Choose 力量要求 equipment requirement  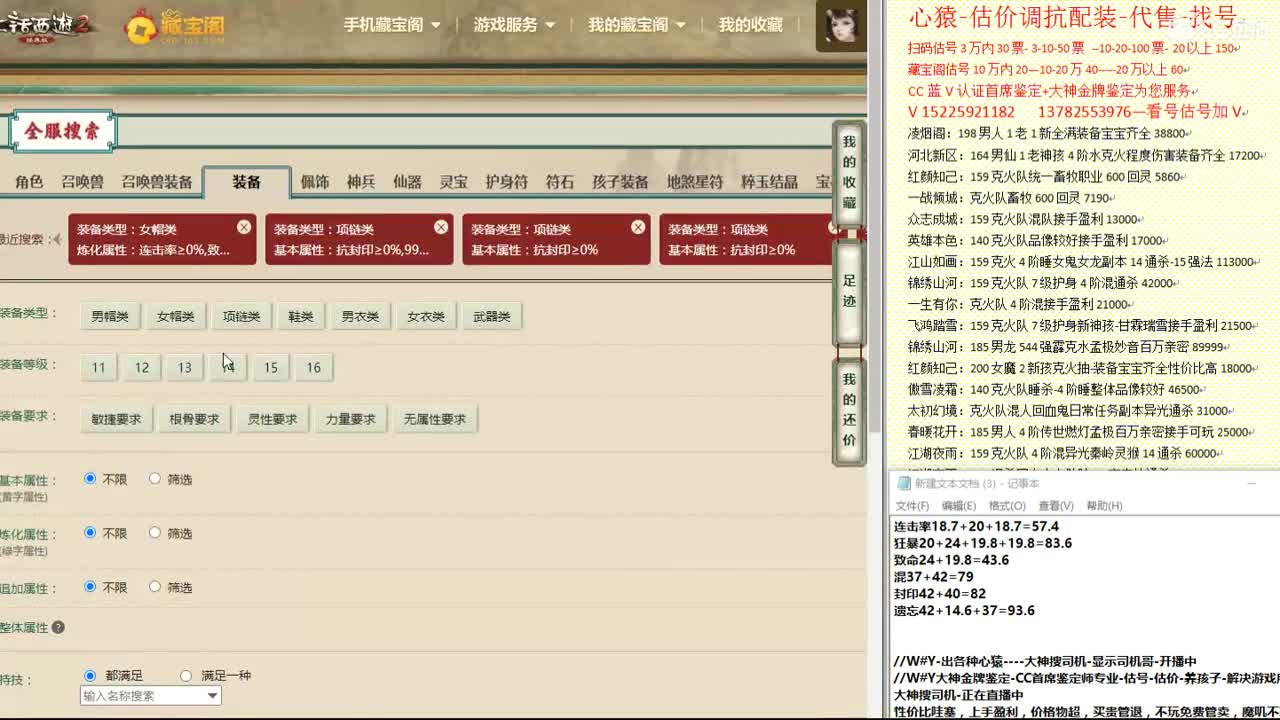(350, 419)
